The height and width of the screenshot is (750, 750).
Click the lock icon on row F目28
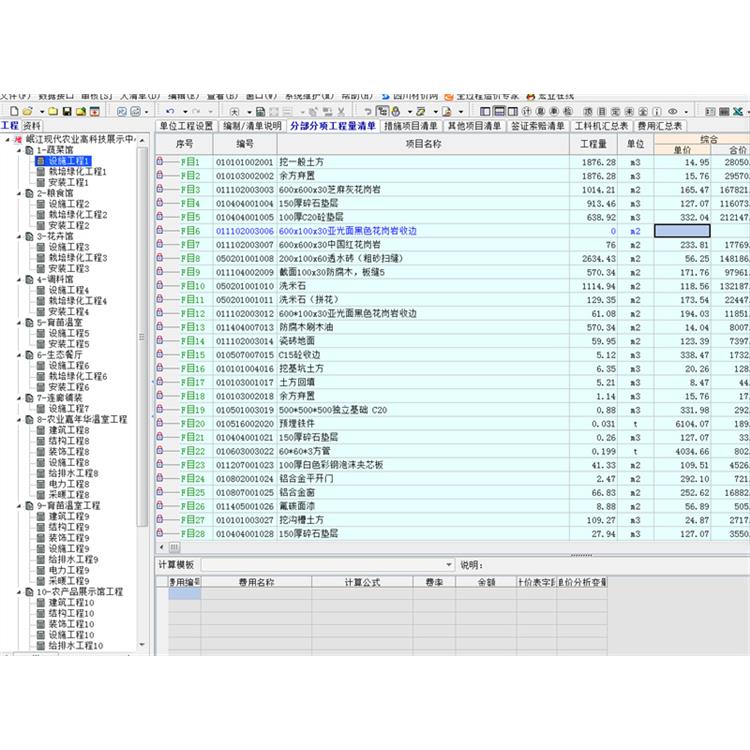click(x=160, y=533)
